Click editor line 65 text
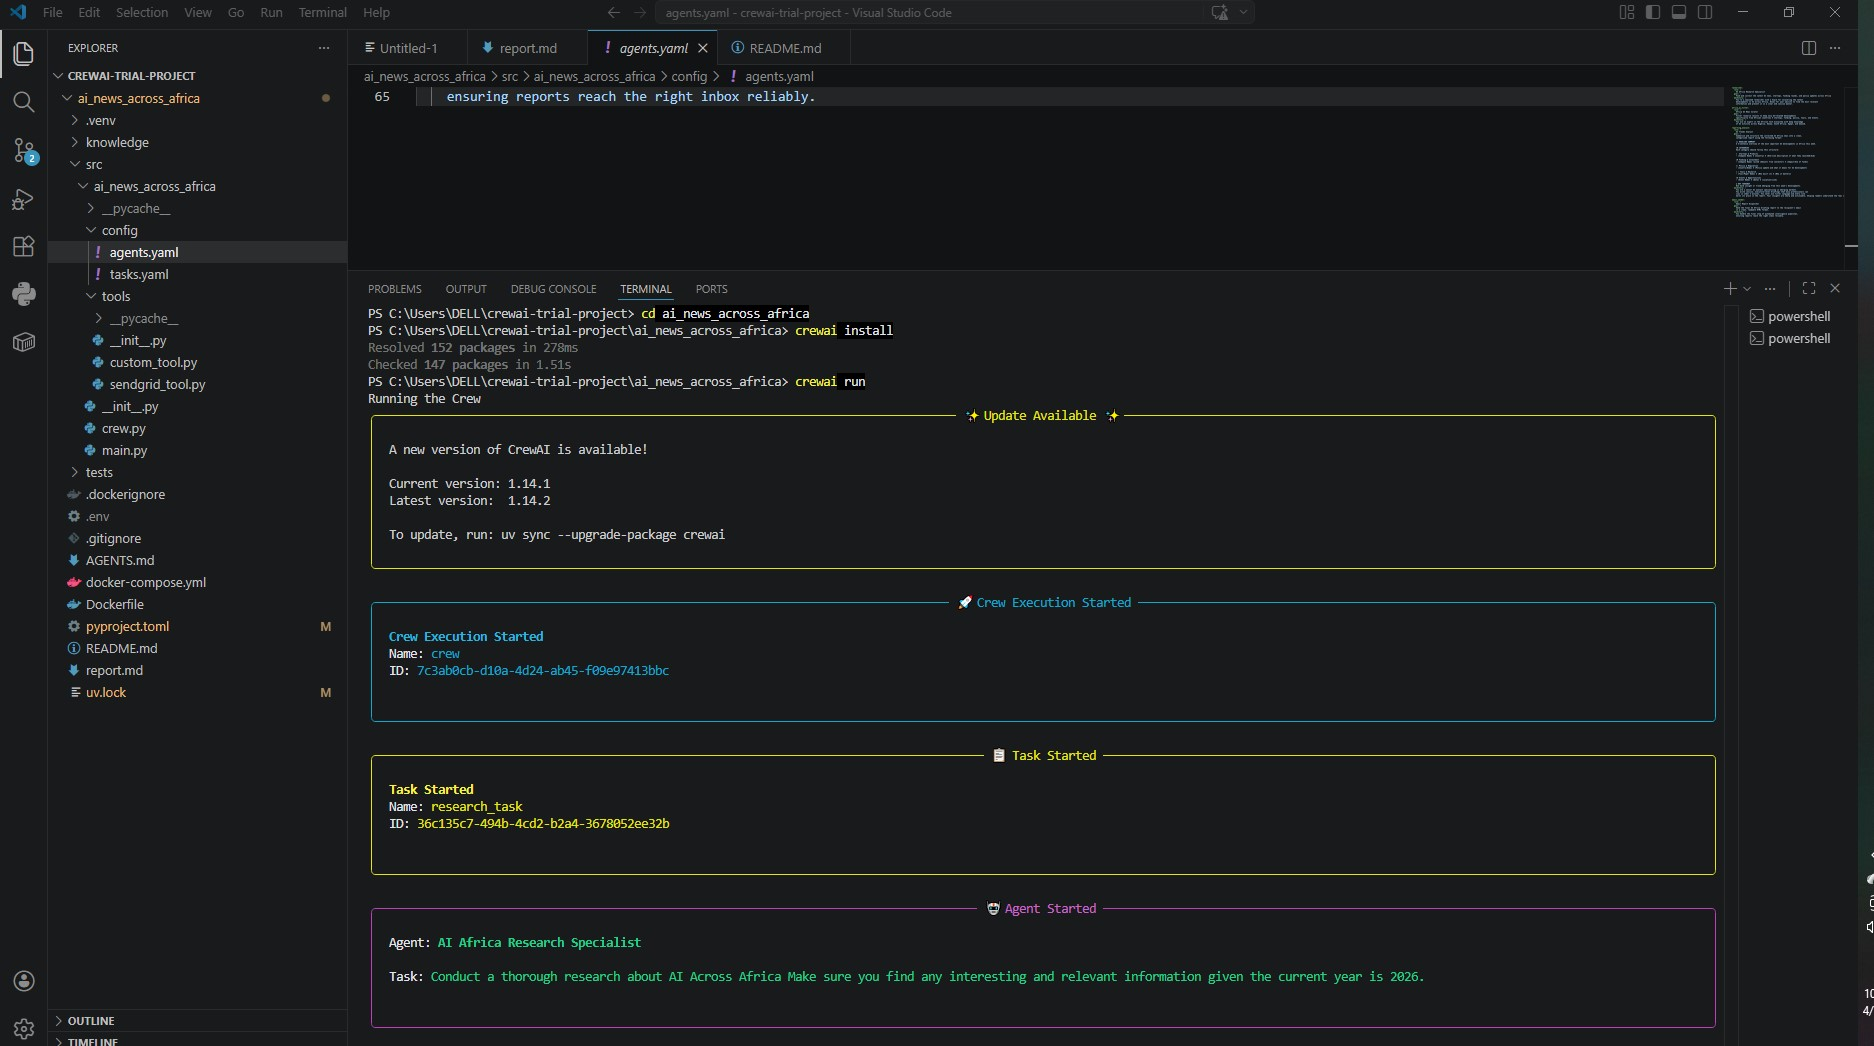The width and height of the screenshot is (1874, 1046). tap(630, 97)
